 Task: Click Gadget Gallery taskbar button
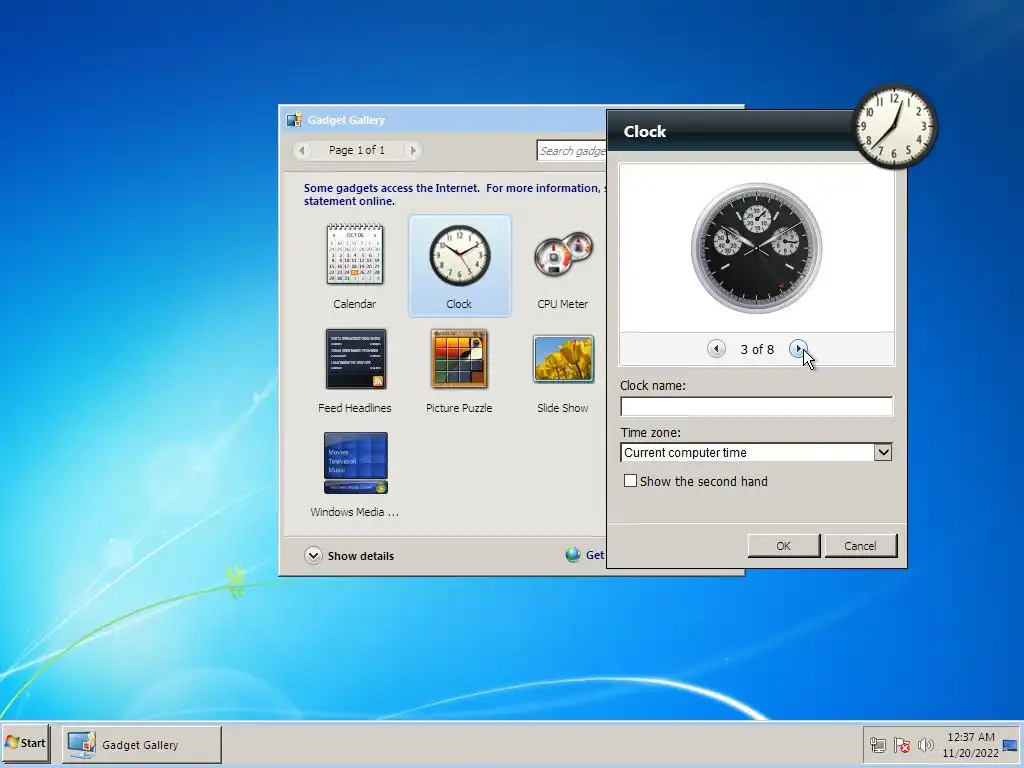point(142,744)
